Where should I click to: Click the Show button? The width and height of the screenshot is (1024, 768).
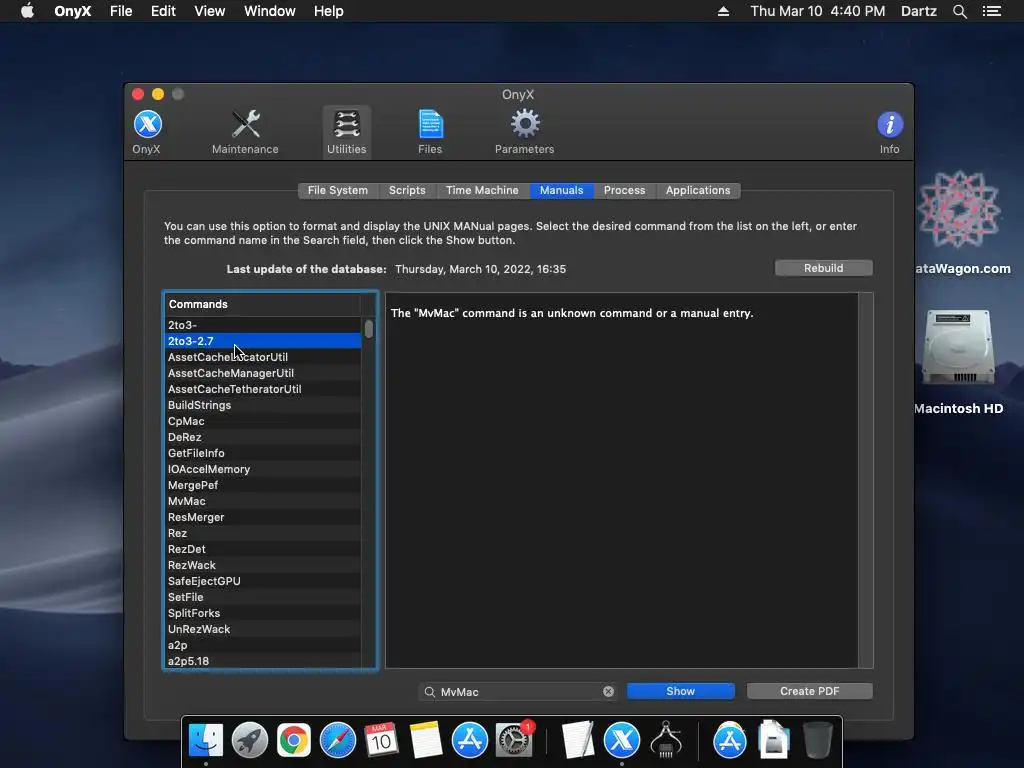pos(680,691)
